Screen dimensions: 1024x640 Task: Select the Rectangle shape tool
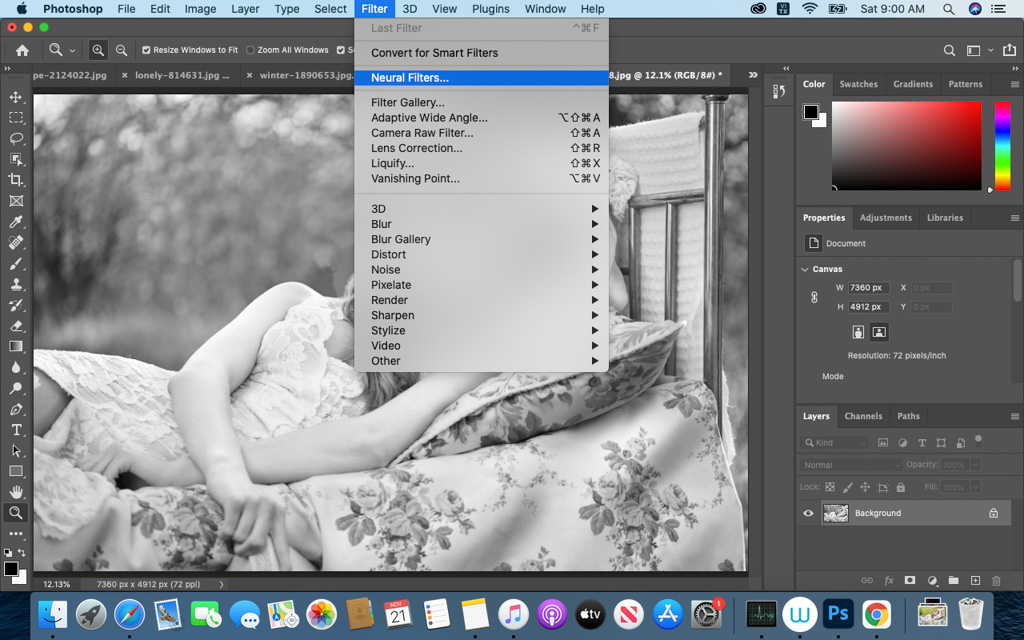click(x=16, y=471)
